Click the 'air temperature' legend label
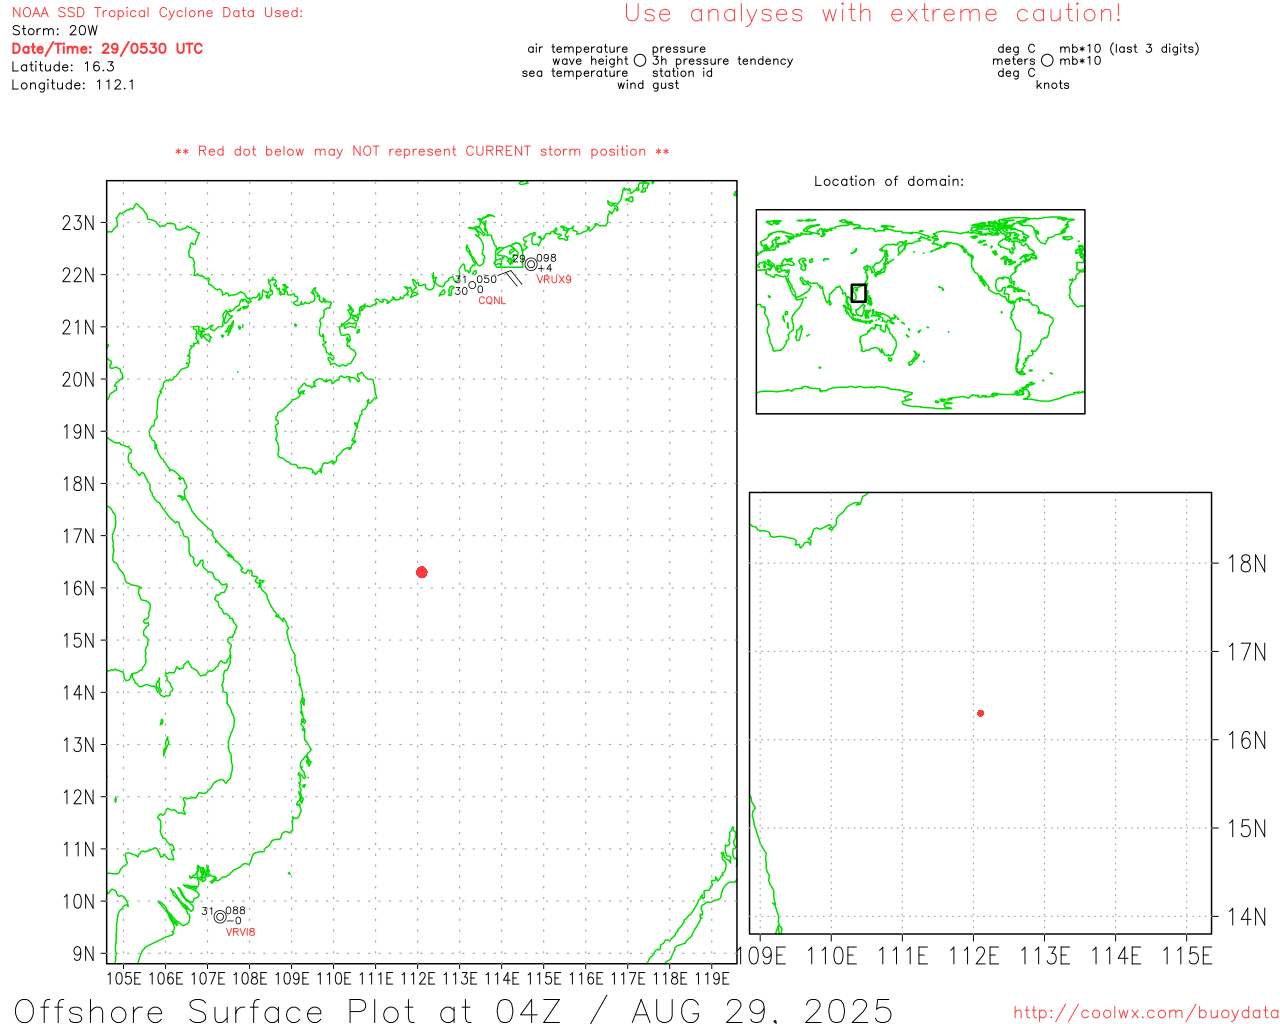1280x1024 pixels. [x=578, y=49]
